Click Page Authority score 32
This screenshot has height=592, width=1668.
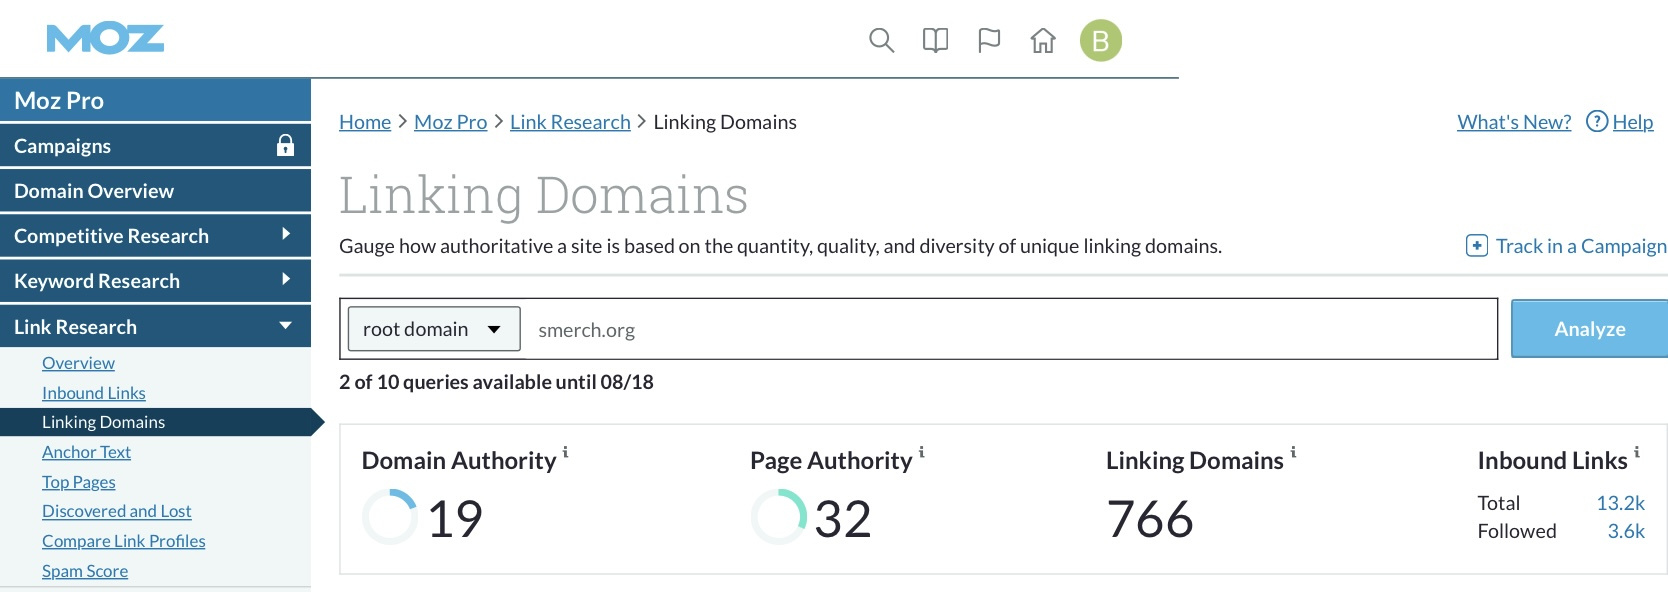(843, 519)
